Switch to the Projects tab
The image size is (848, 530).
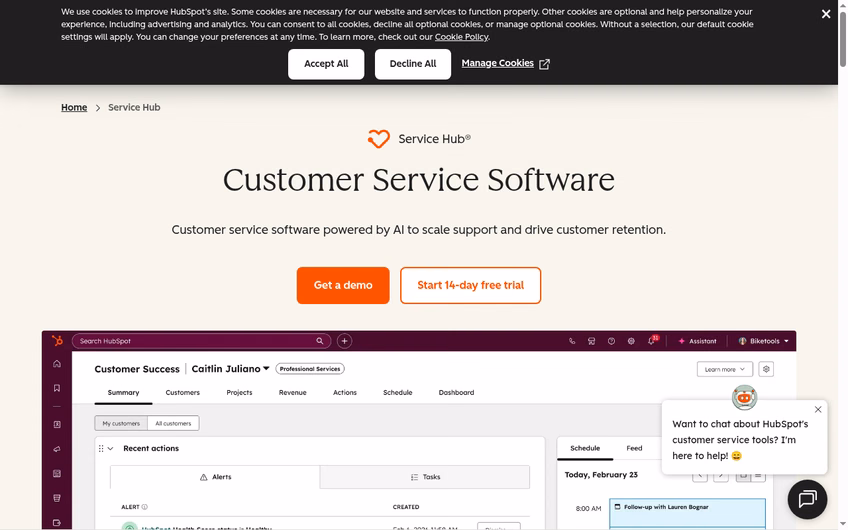pos(239,393)
